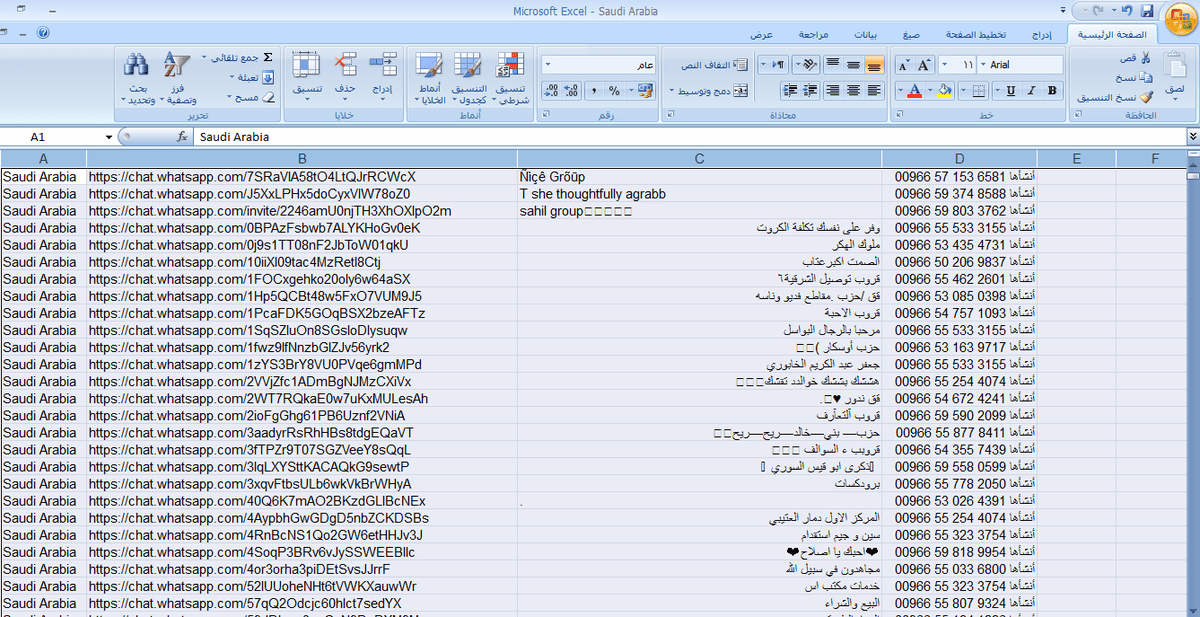Click the Conditional Formatting (تنسيق شرطي) icon

510,66
